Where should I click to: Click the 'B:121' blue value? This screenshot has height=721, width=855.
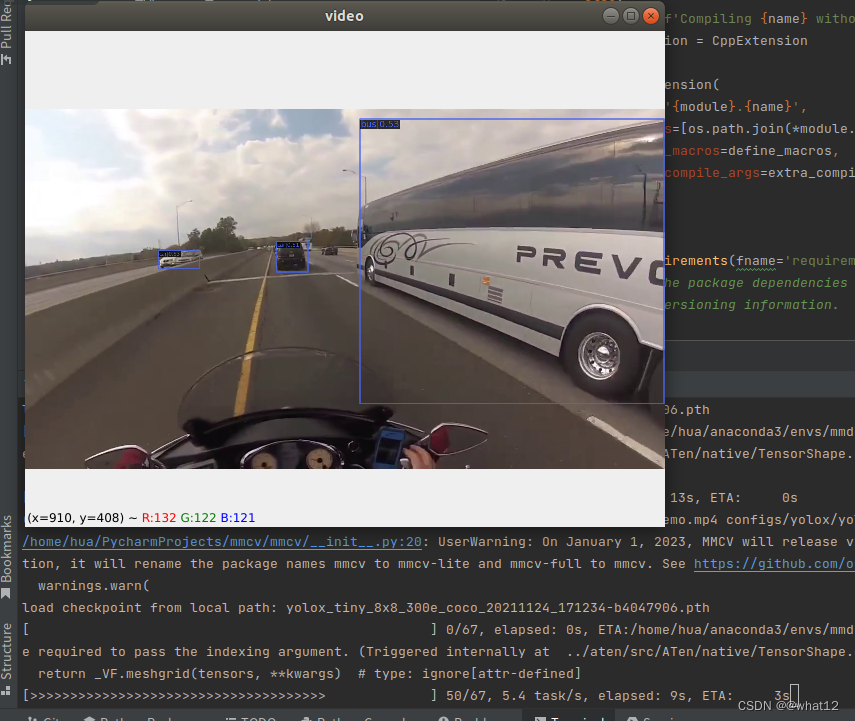point(238,518)
